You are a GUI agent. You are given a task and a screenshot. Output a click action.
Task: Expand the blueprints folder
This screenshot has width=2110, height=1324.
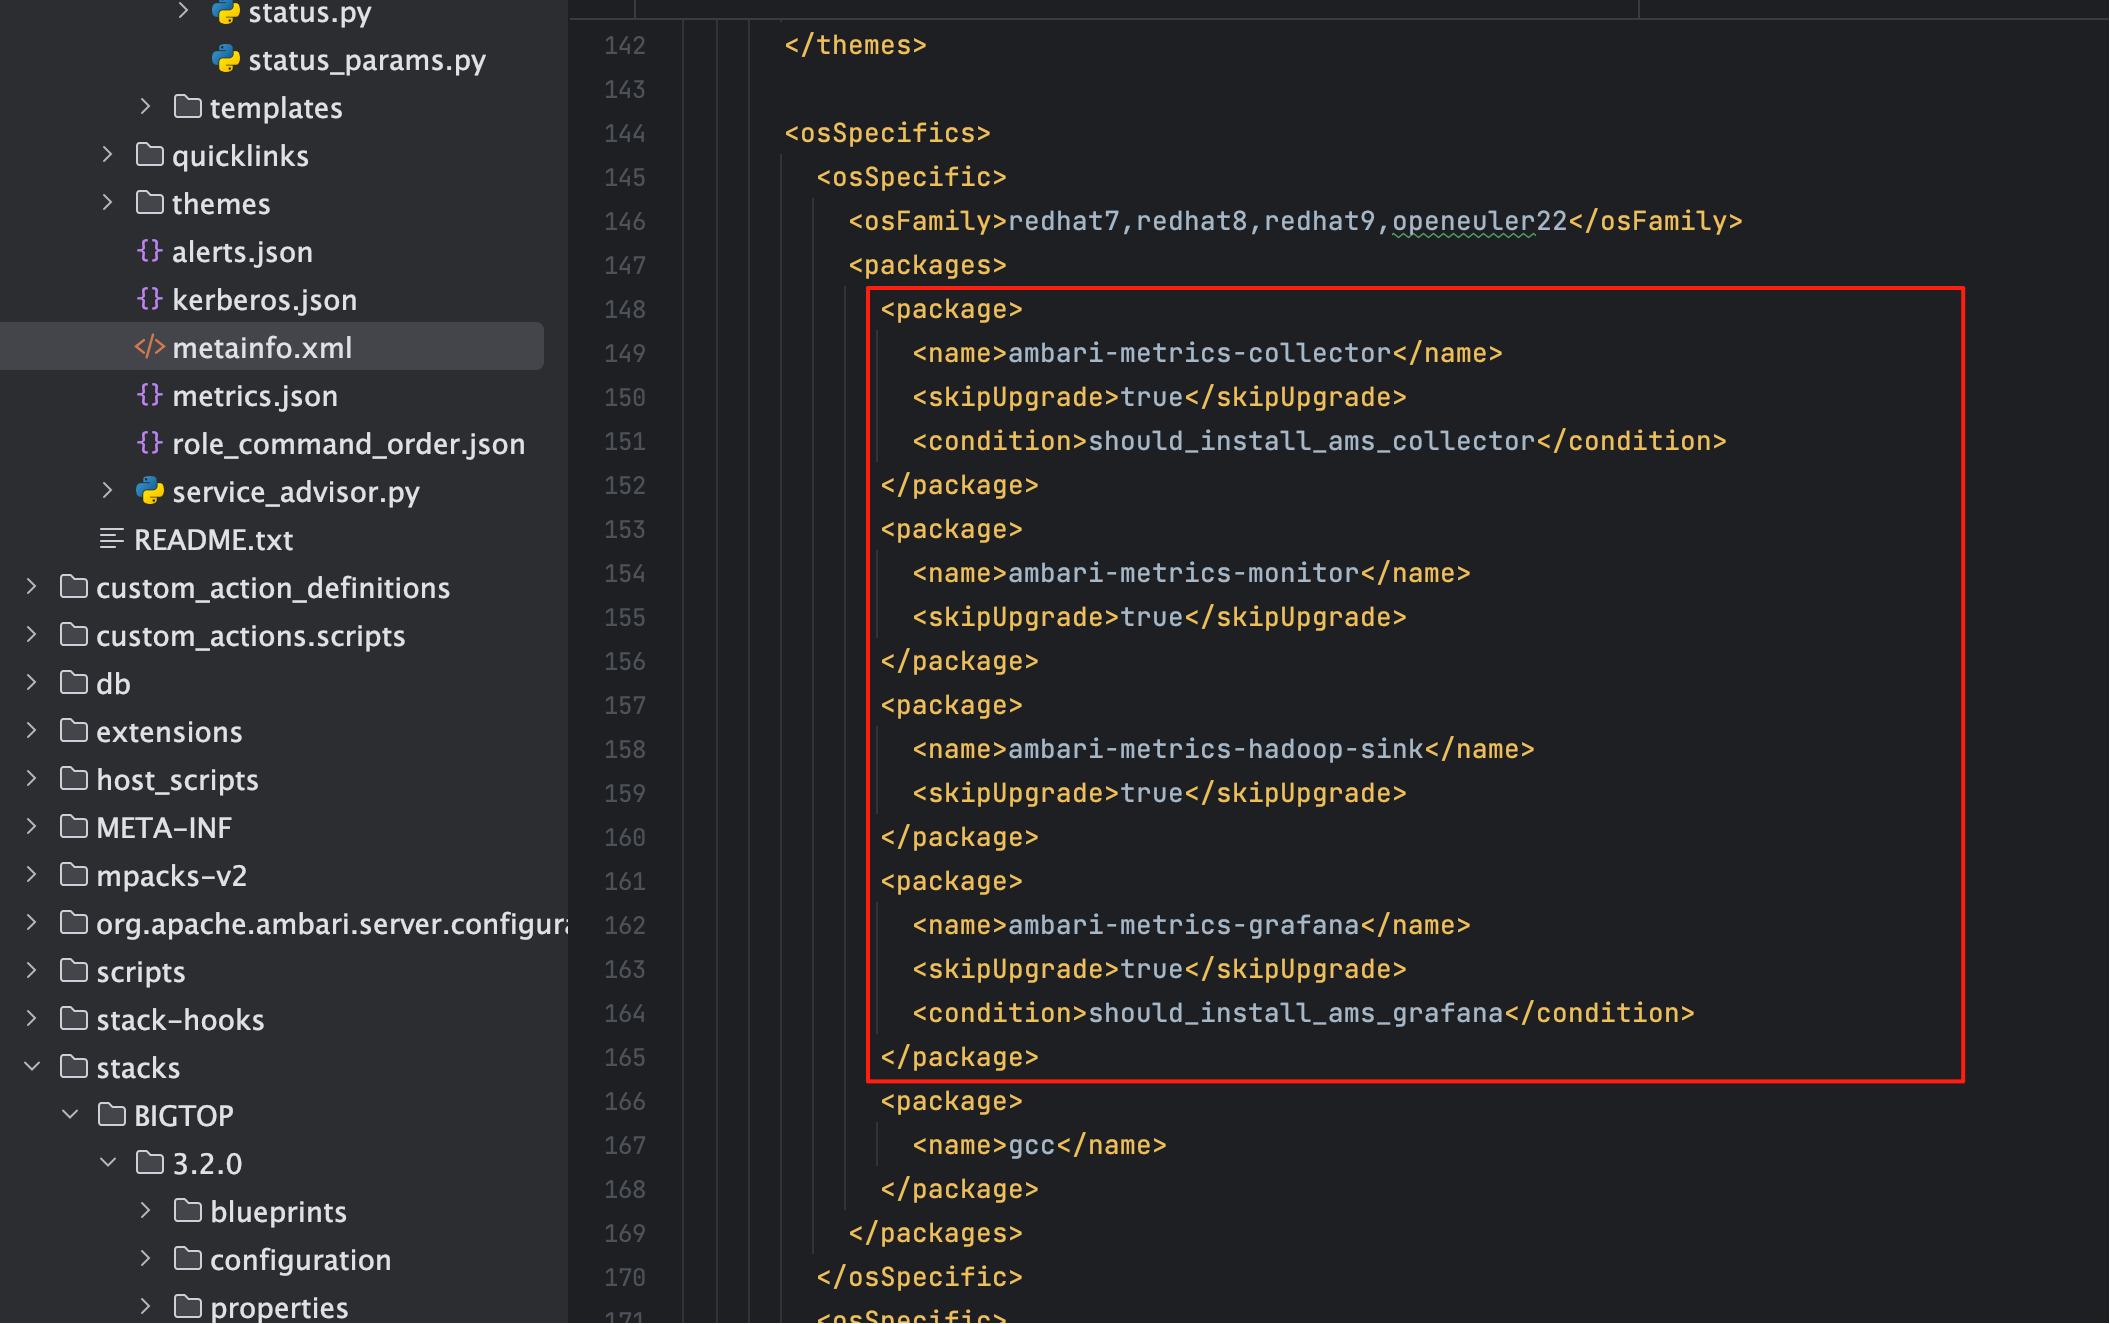coord(146,1211)
